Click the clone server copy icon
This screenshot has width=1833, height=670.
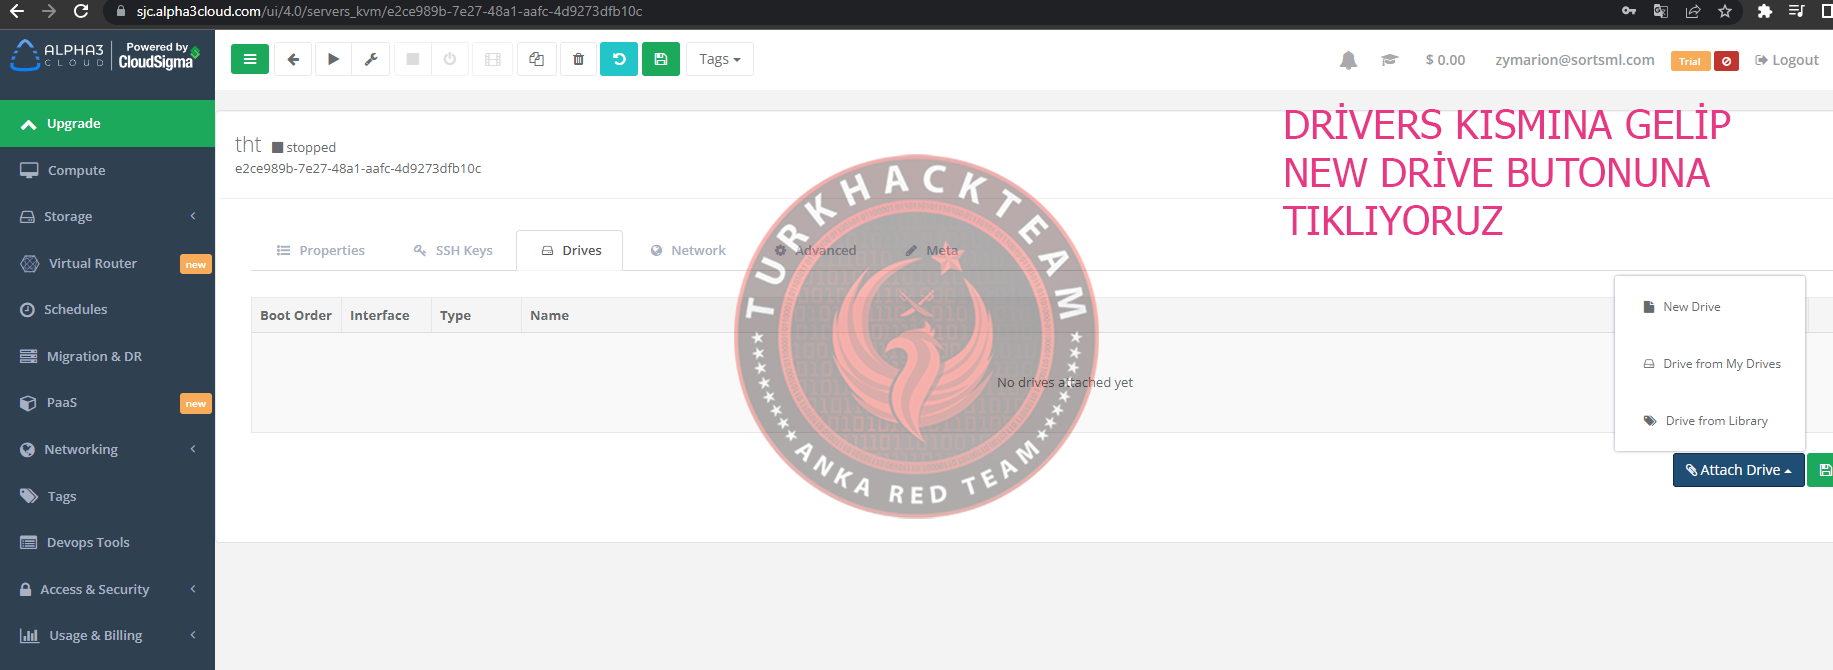[x=537, y=59]
